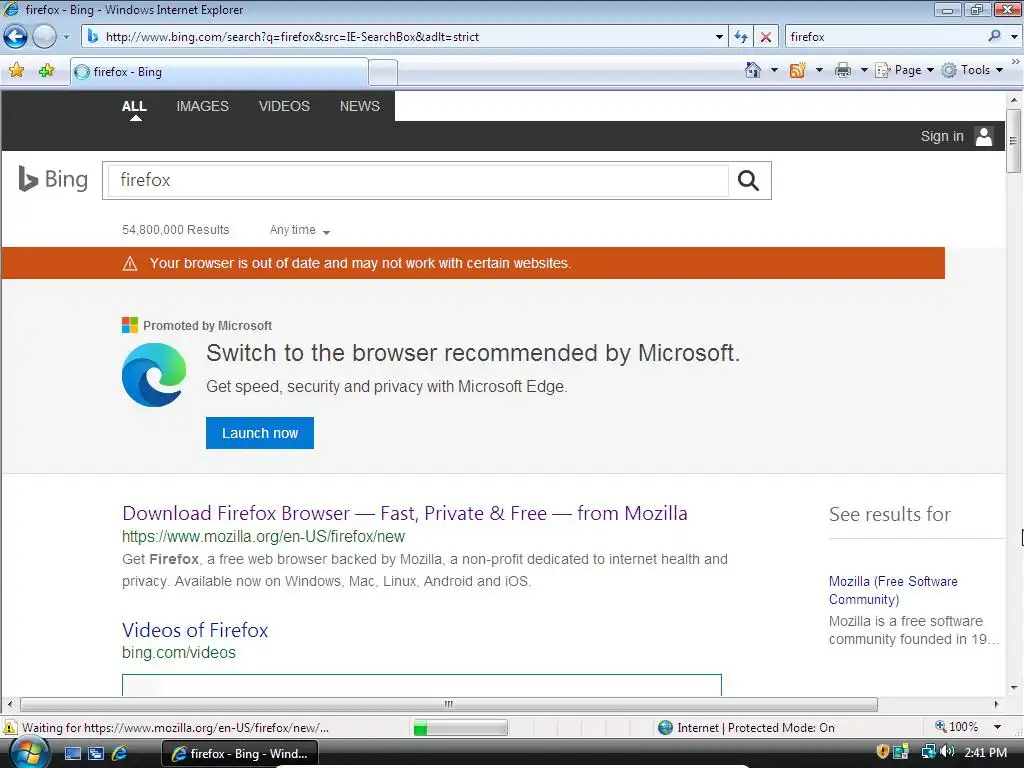1024x768 pixels.
Task: Open the Windows Start orb
Action: 29,752
